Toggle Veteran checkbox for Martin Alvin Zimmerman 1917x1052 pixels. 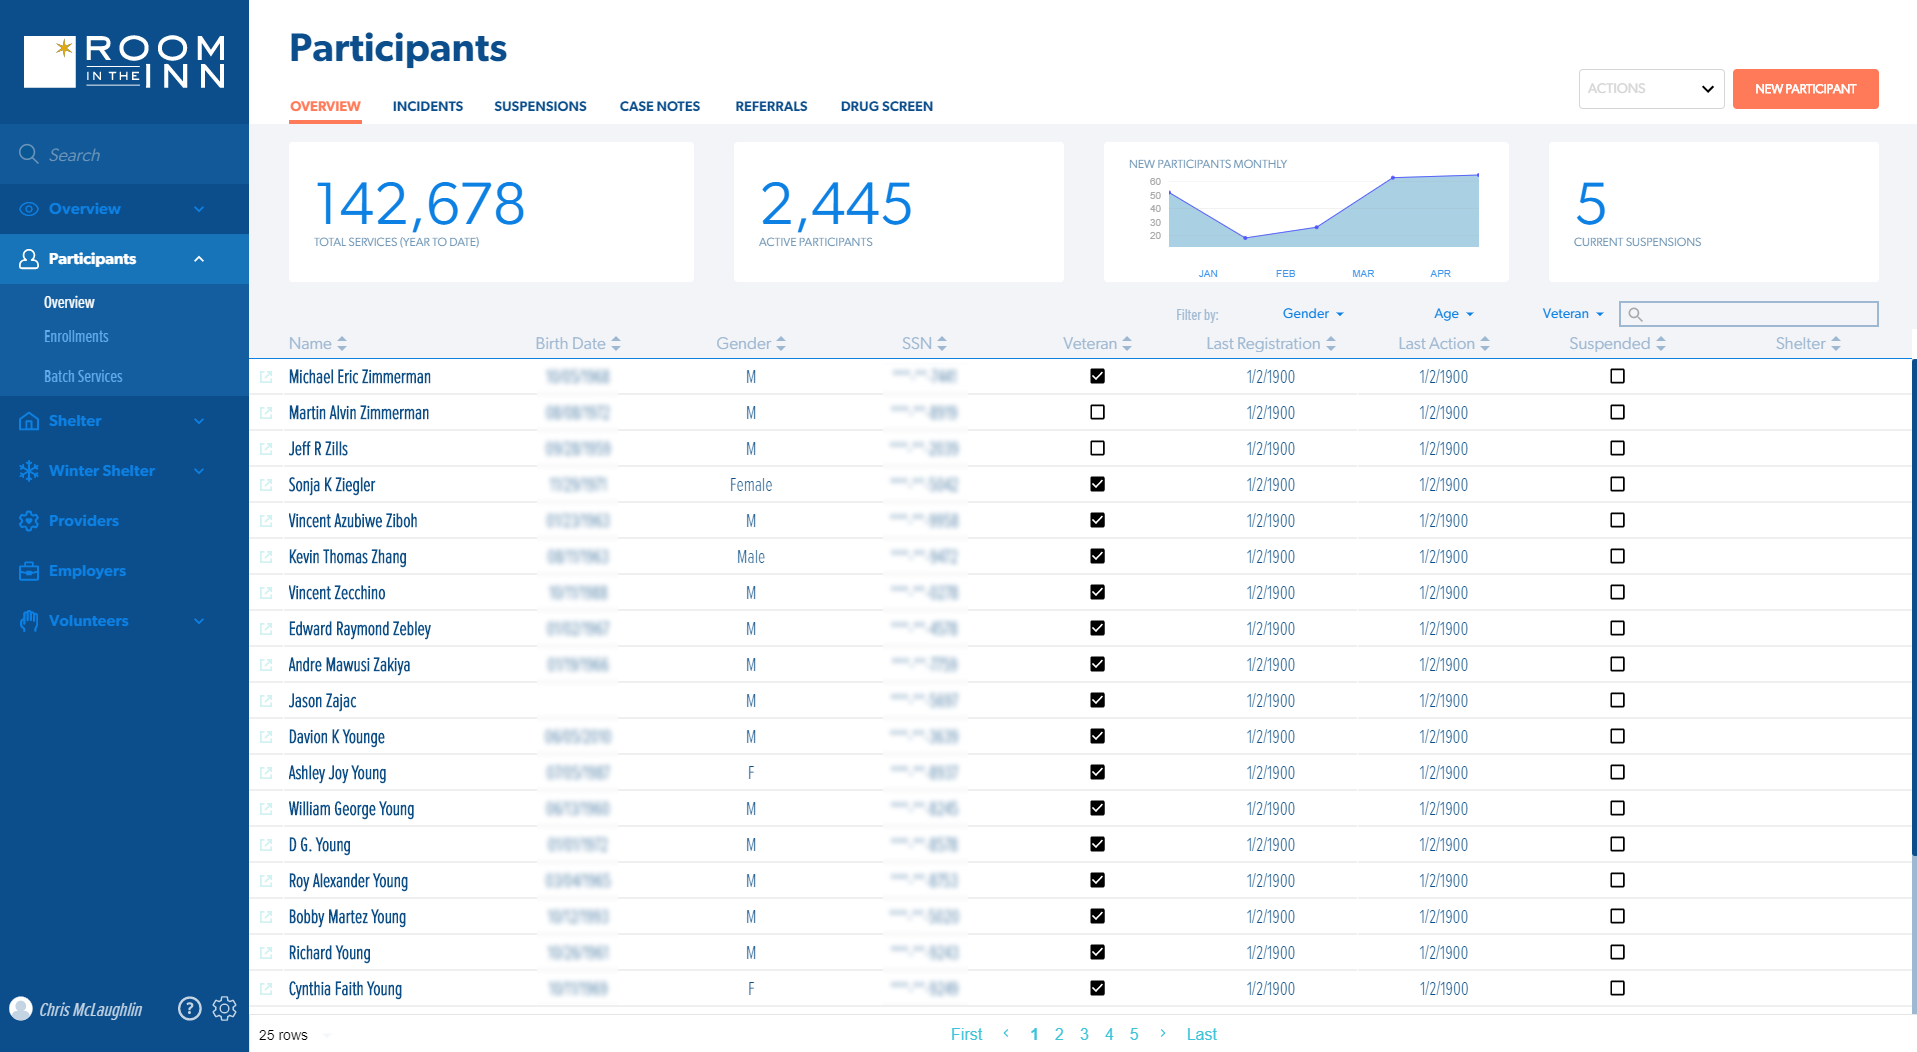pos(1097,413)
